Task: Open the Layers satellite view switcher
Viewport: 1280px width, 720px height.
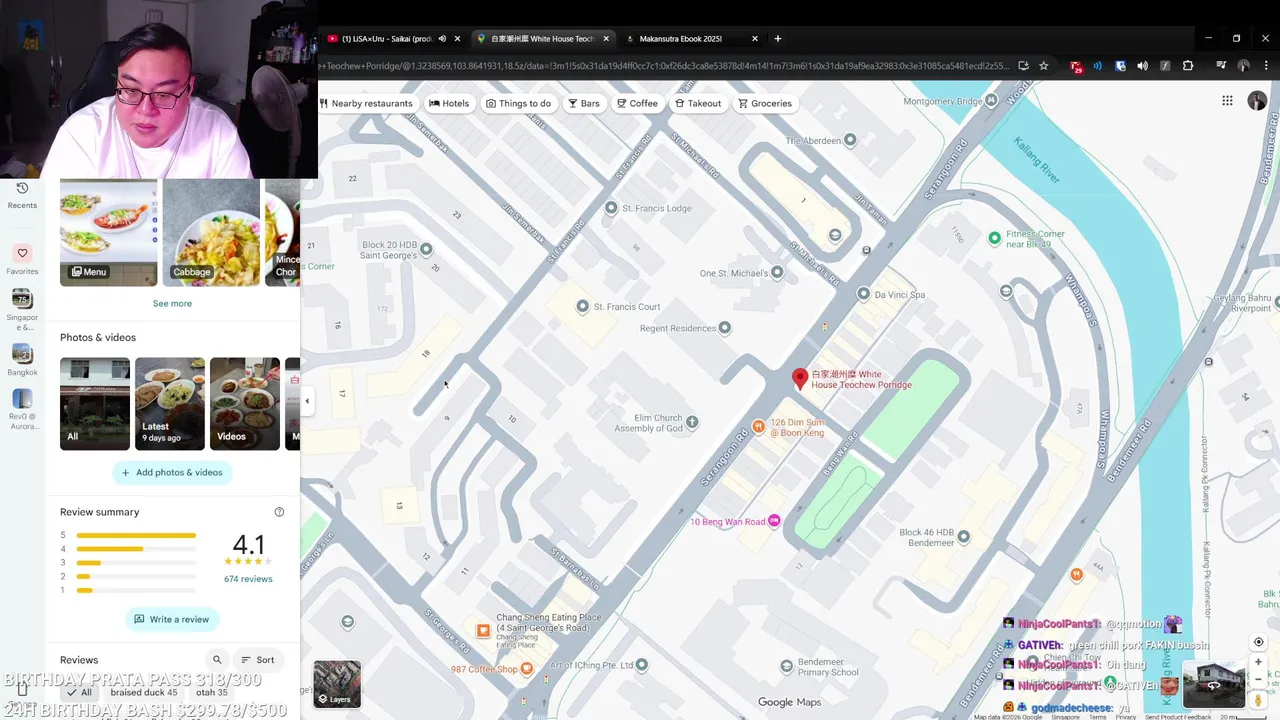Action: 337,684
